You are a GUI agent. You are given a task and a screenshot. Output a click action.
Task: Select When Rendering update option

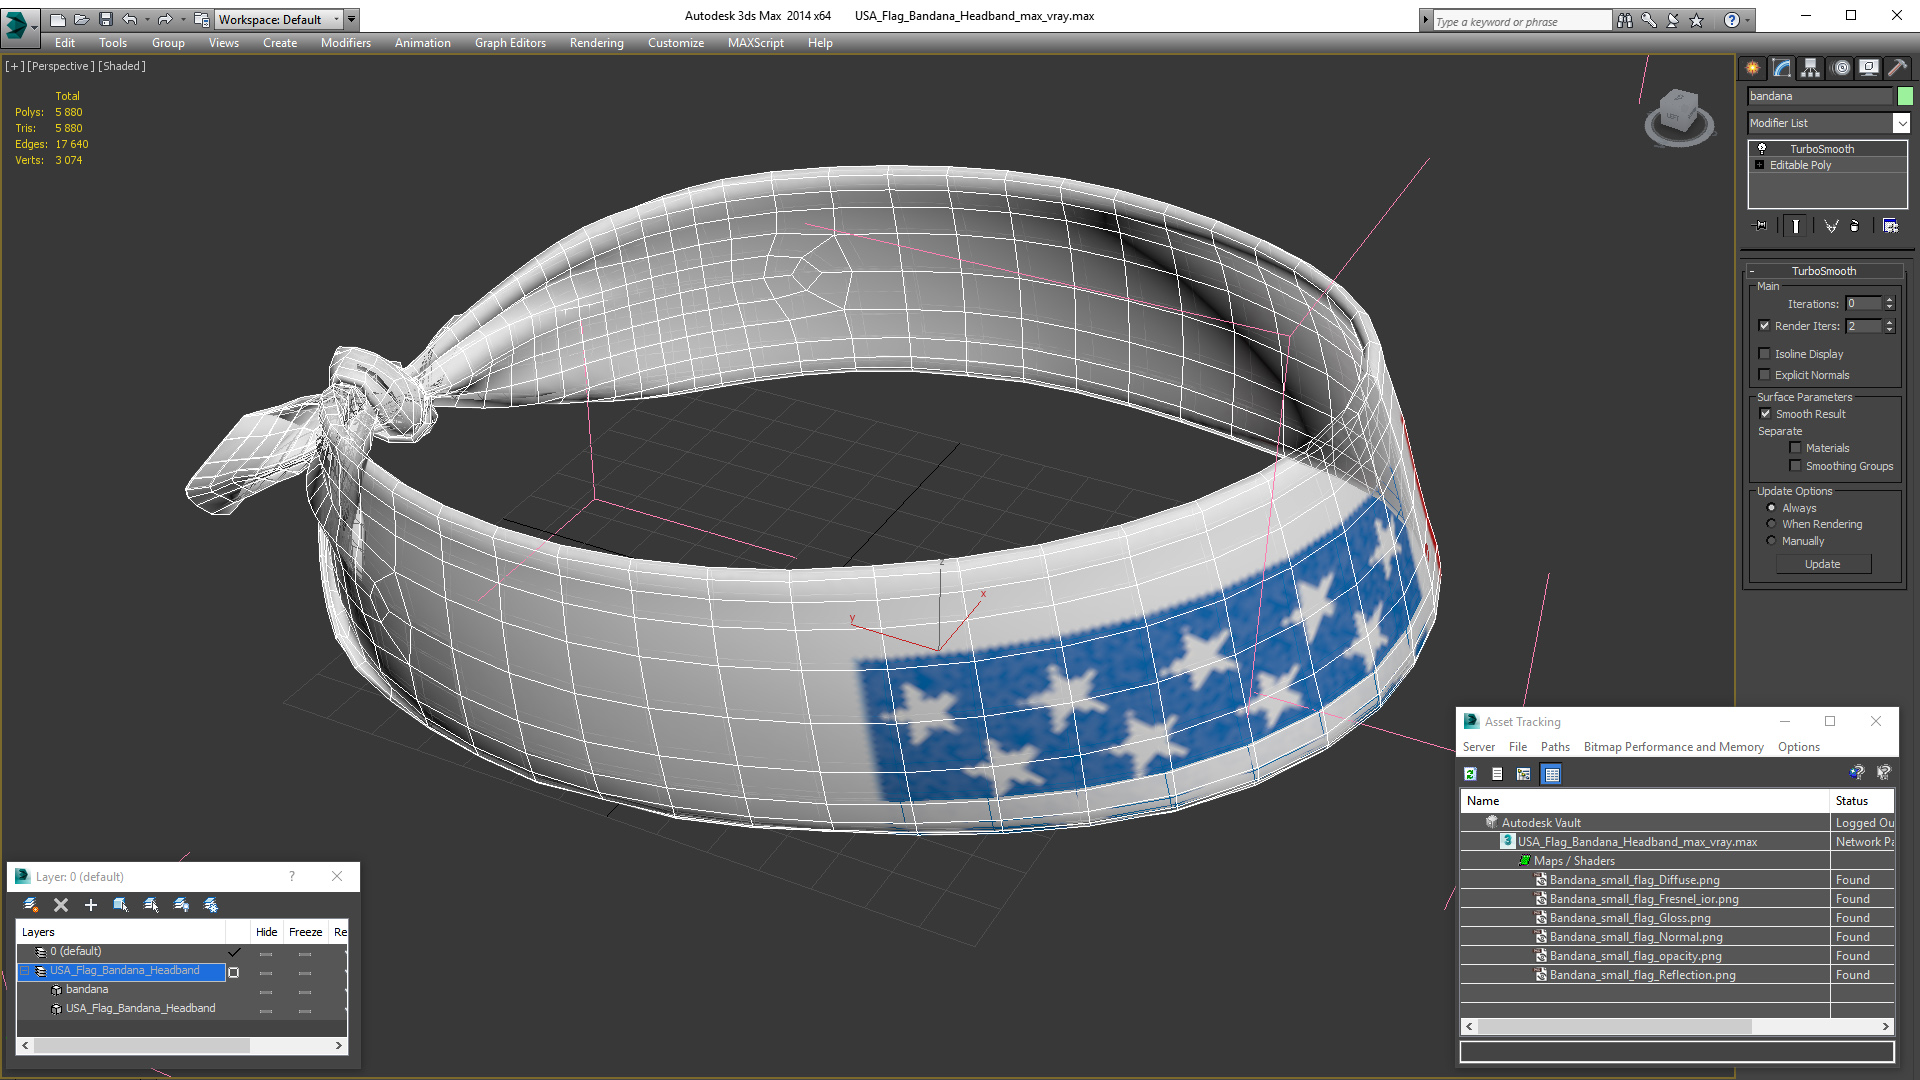click(x=1771, y=524)
